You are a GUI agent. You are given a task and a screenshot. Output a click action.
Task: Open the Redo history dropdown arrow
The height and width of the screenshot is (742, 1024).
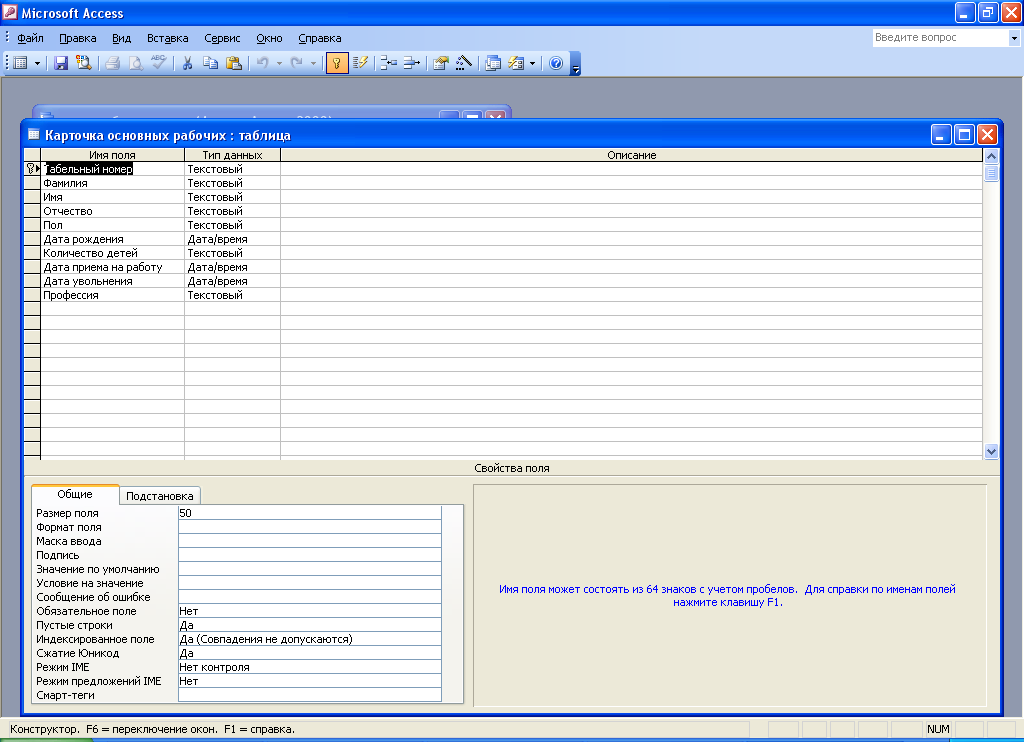pyautogui.click(x=313, y=63)
